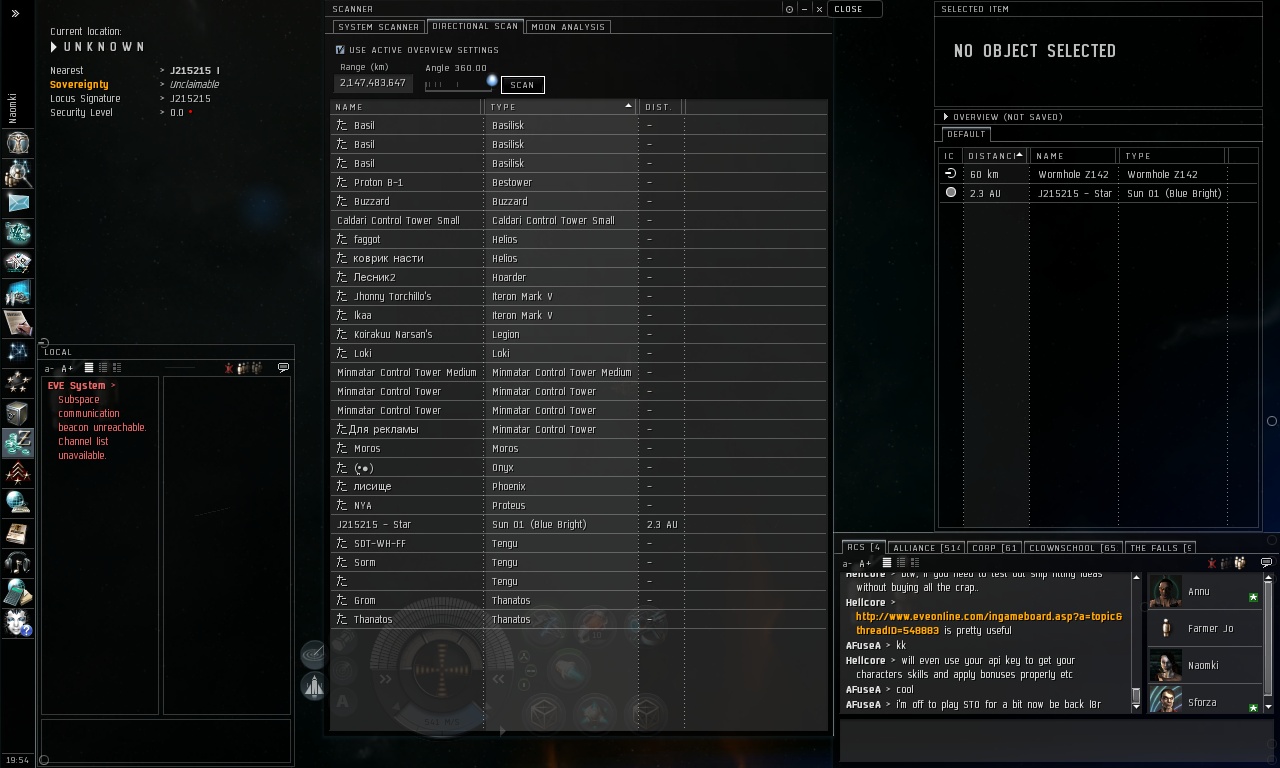Screen dimensions: 1280x768
Task: Expand the Current location UNKNOWN triangle
Action: [54, 47]
